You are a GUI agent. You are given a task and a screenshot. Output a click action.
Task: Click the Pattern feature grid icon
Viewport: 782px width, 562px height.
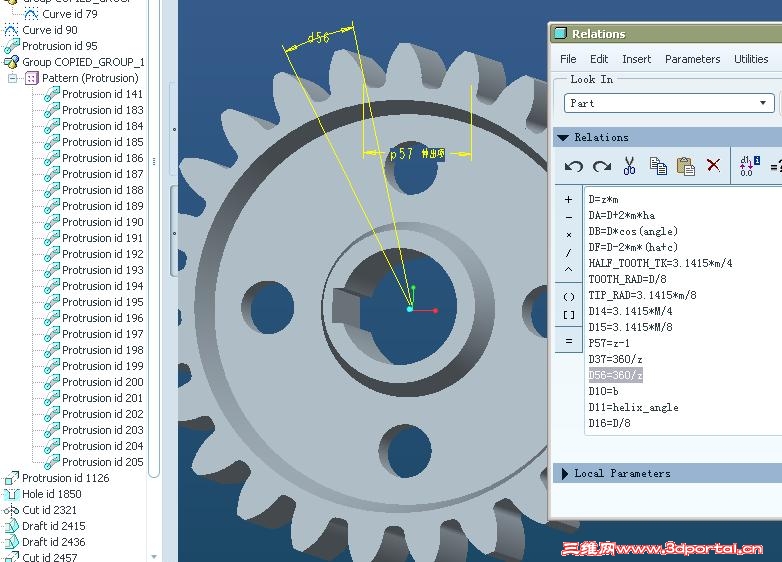31,78
